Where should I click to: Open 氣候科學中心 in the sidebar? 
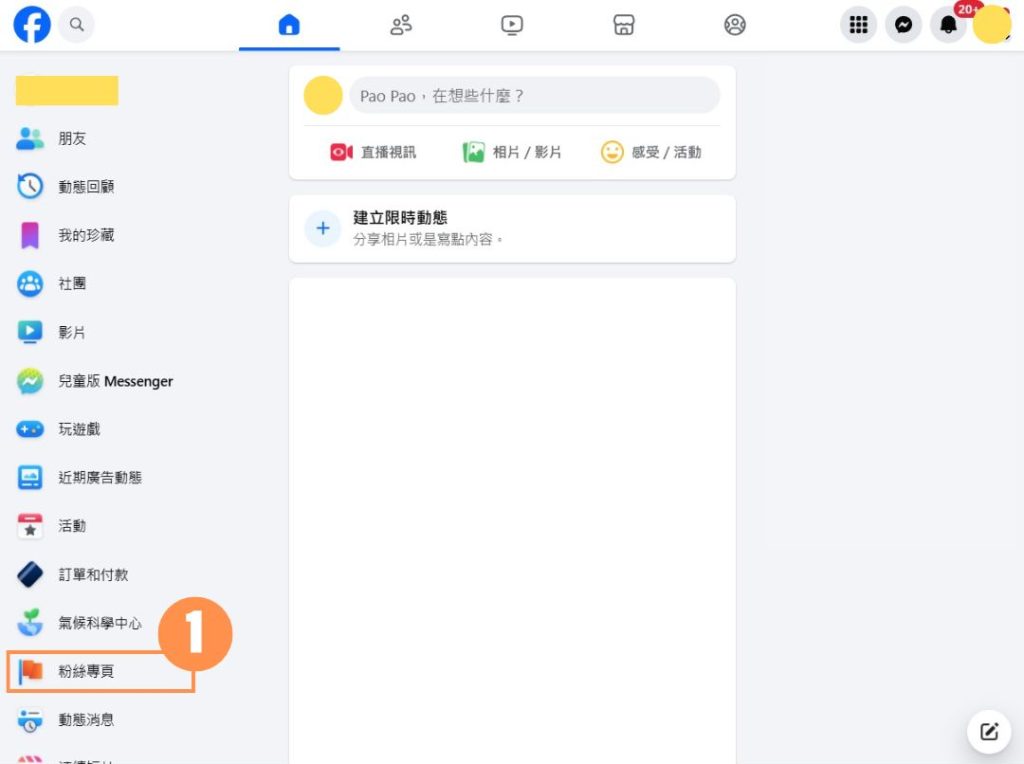click(99, 623)
